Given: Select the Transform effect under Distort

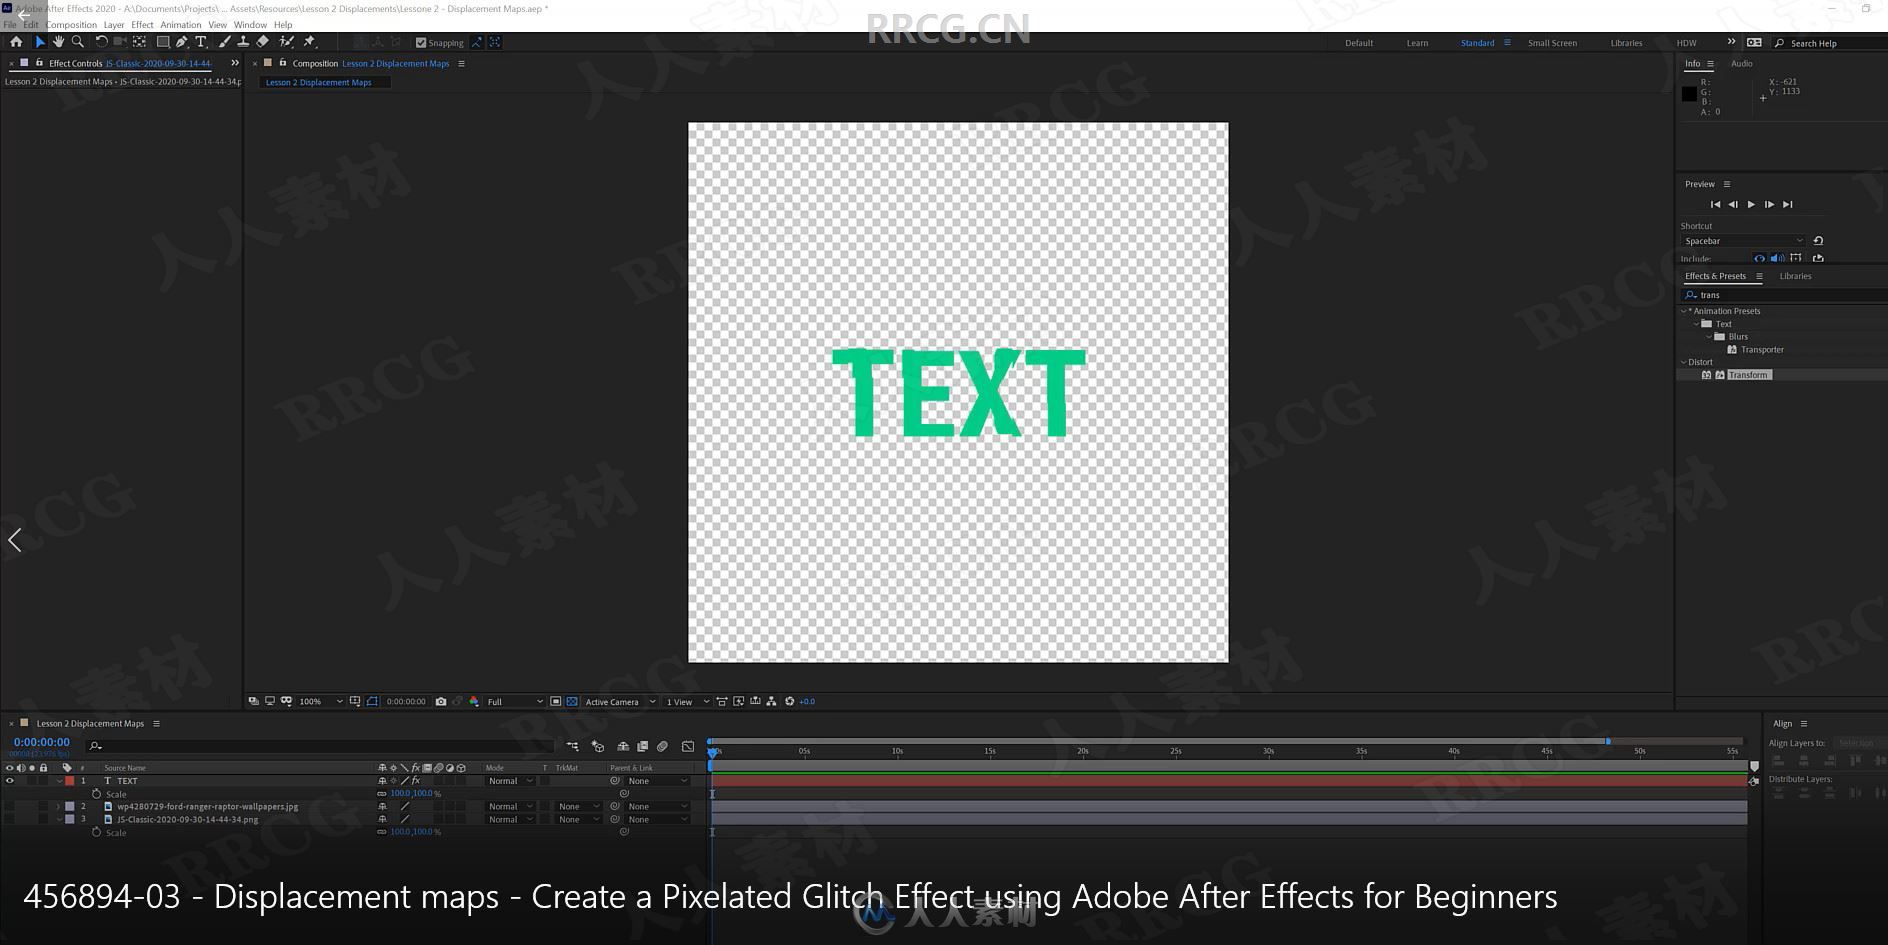Looking at the screenshot, I should pos(1748,375).
